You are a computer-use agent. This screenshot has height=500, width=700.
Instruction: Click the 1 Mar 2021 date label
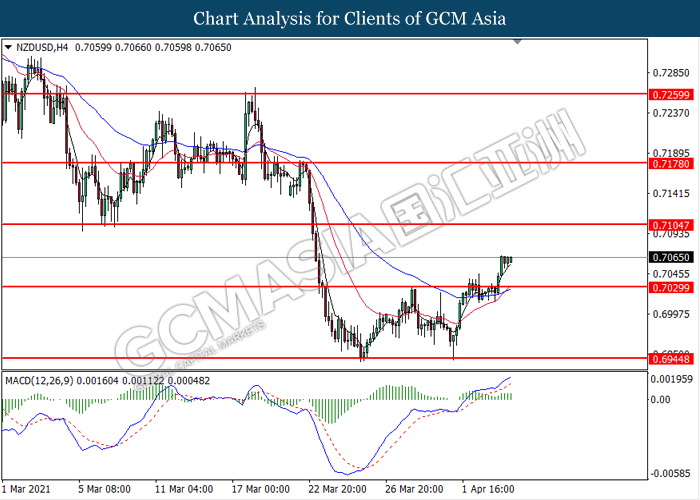click(26, 489)
